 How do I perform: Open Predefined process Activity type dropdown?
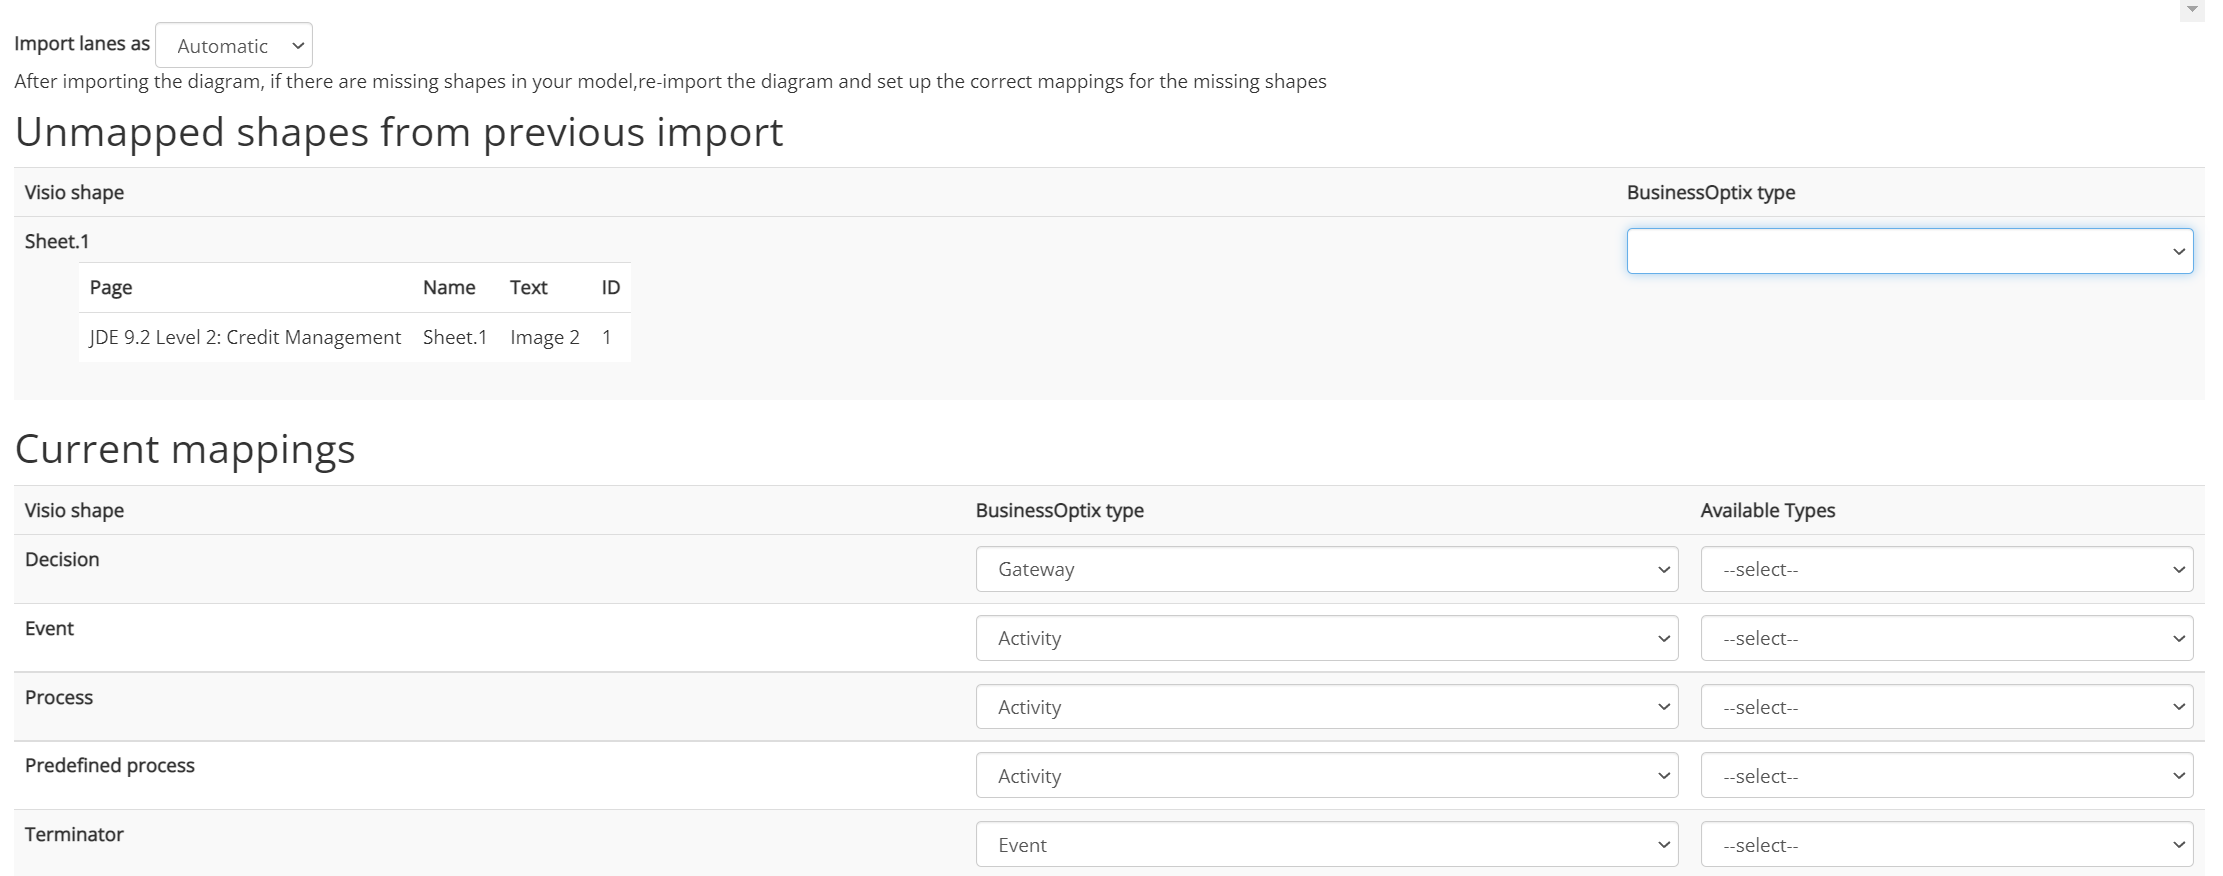point(1326,776)
